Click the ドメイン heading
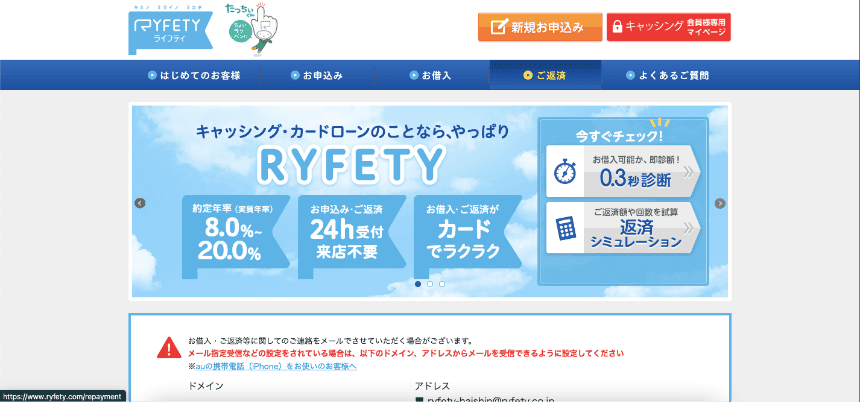The height and width of the screenshot is (402, 860). click(x=206, y=386)
